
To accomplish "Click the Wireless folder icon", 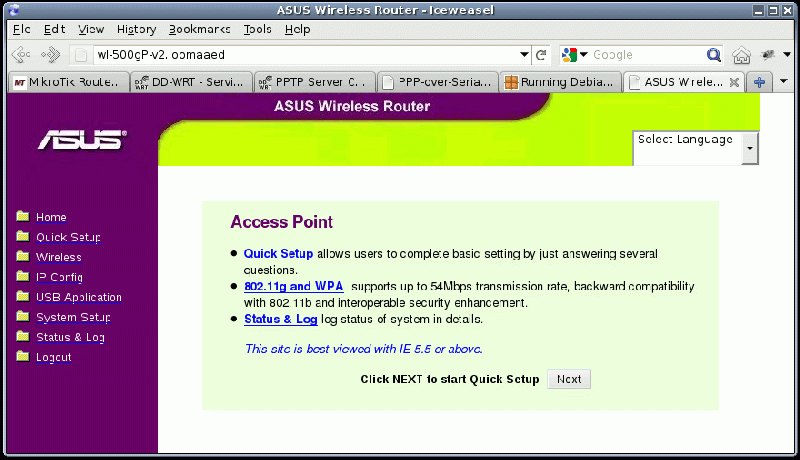I will [23, 256].
